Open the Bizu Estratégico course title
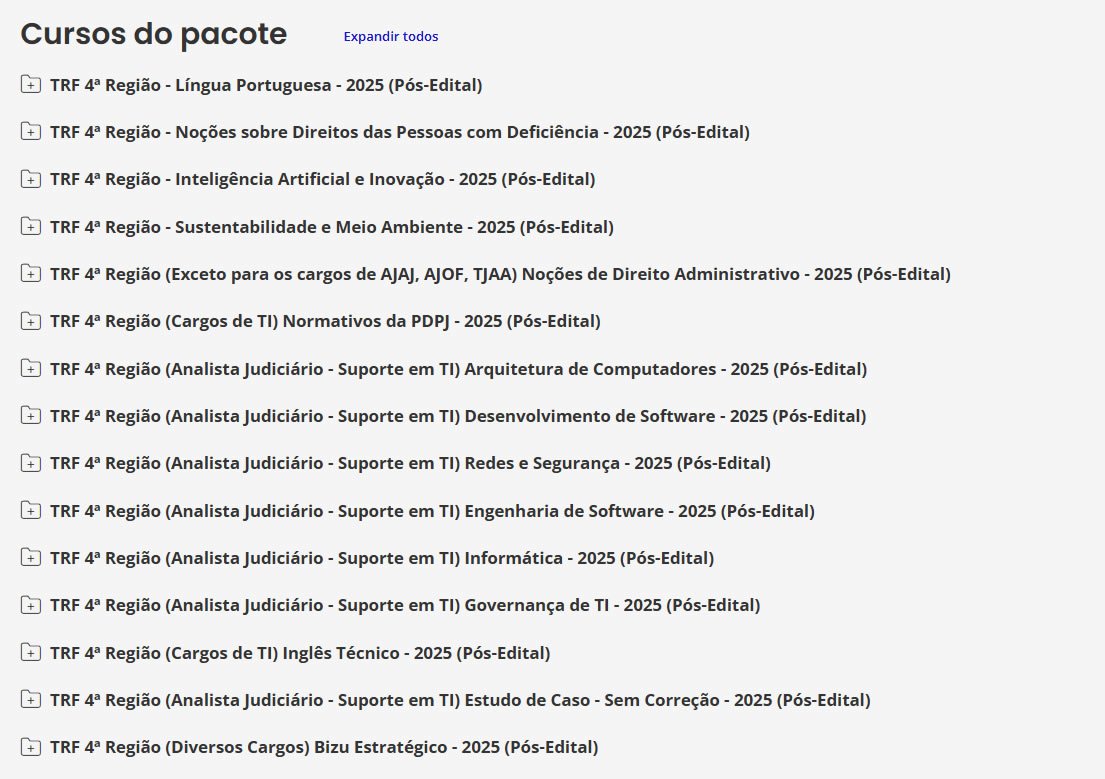The width and height of the screenshot is (1105, 779). pyautogui.click(x=324, y=747)
